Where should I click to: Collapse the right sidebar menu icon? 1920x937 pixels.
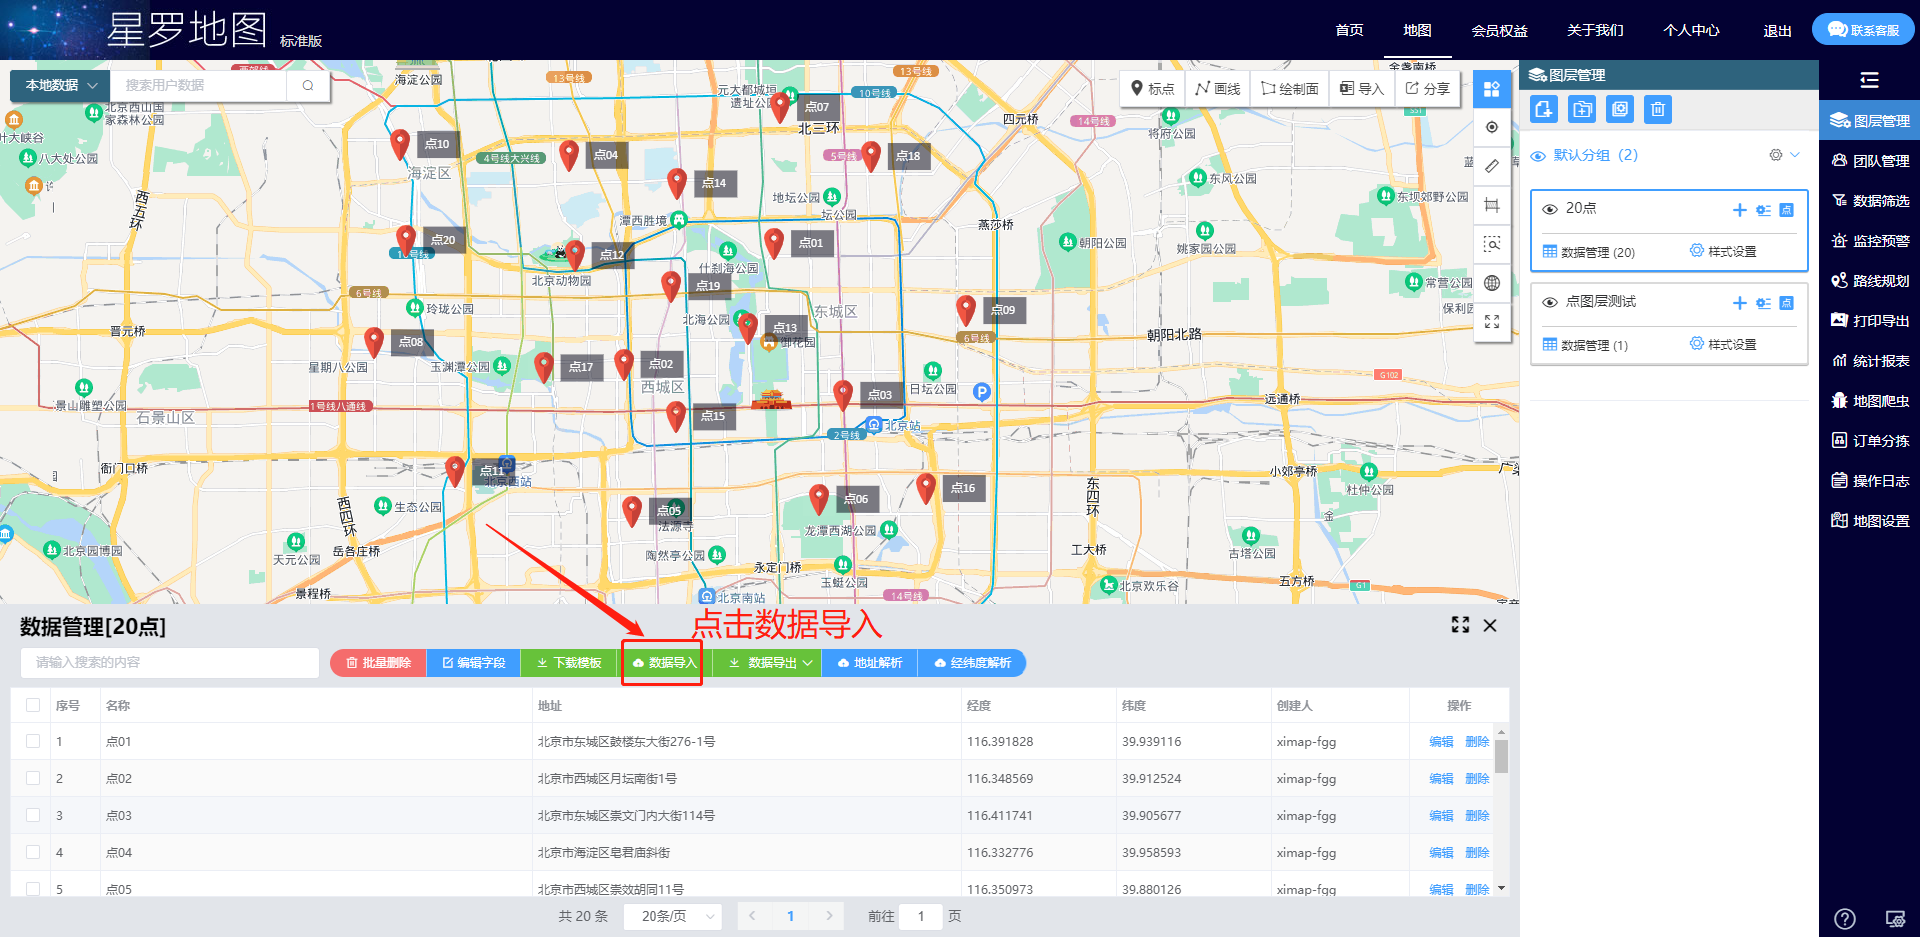[1869, 80]
